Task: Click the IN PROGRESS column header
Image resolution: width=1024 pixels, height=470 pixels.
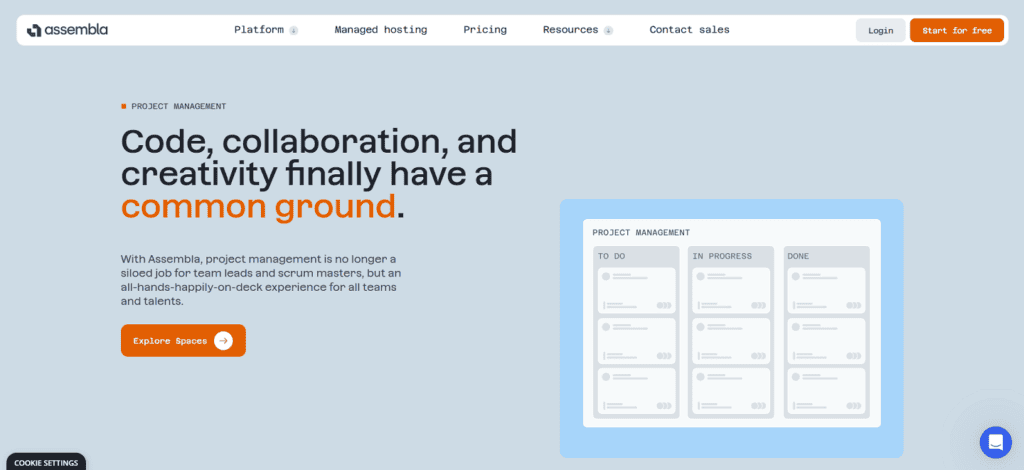Action: coord(722,257)
